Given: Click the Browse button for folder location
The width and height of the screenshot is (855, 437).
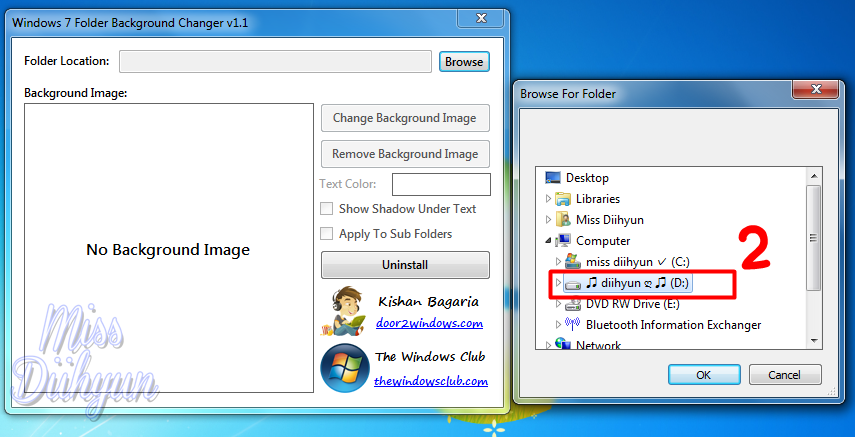Looking at the screenshot, I should pyautogui.click(x=464, y=62).
